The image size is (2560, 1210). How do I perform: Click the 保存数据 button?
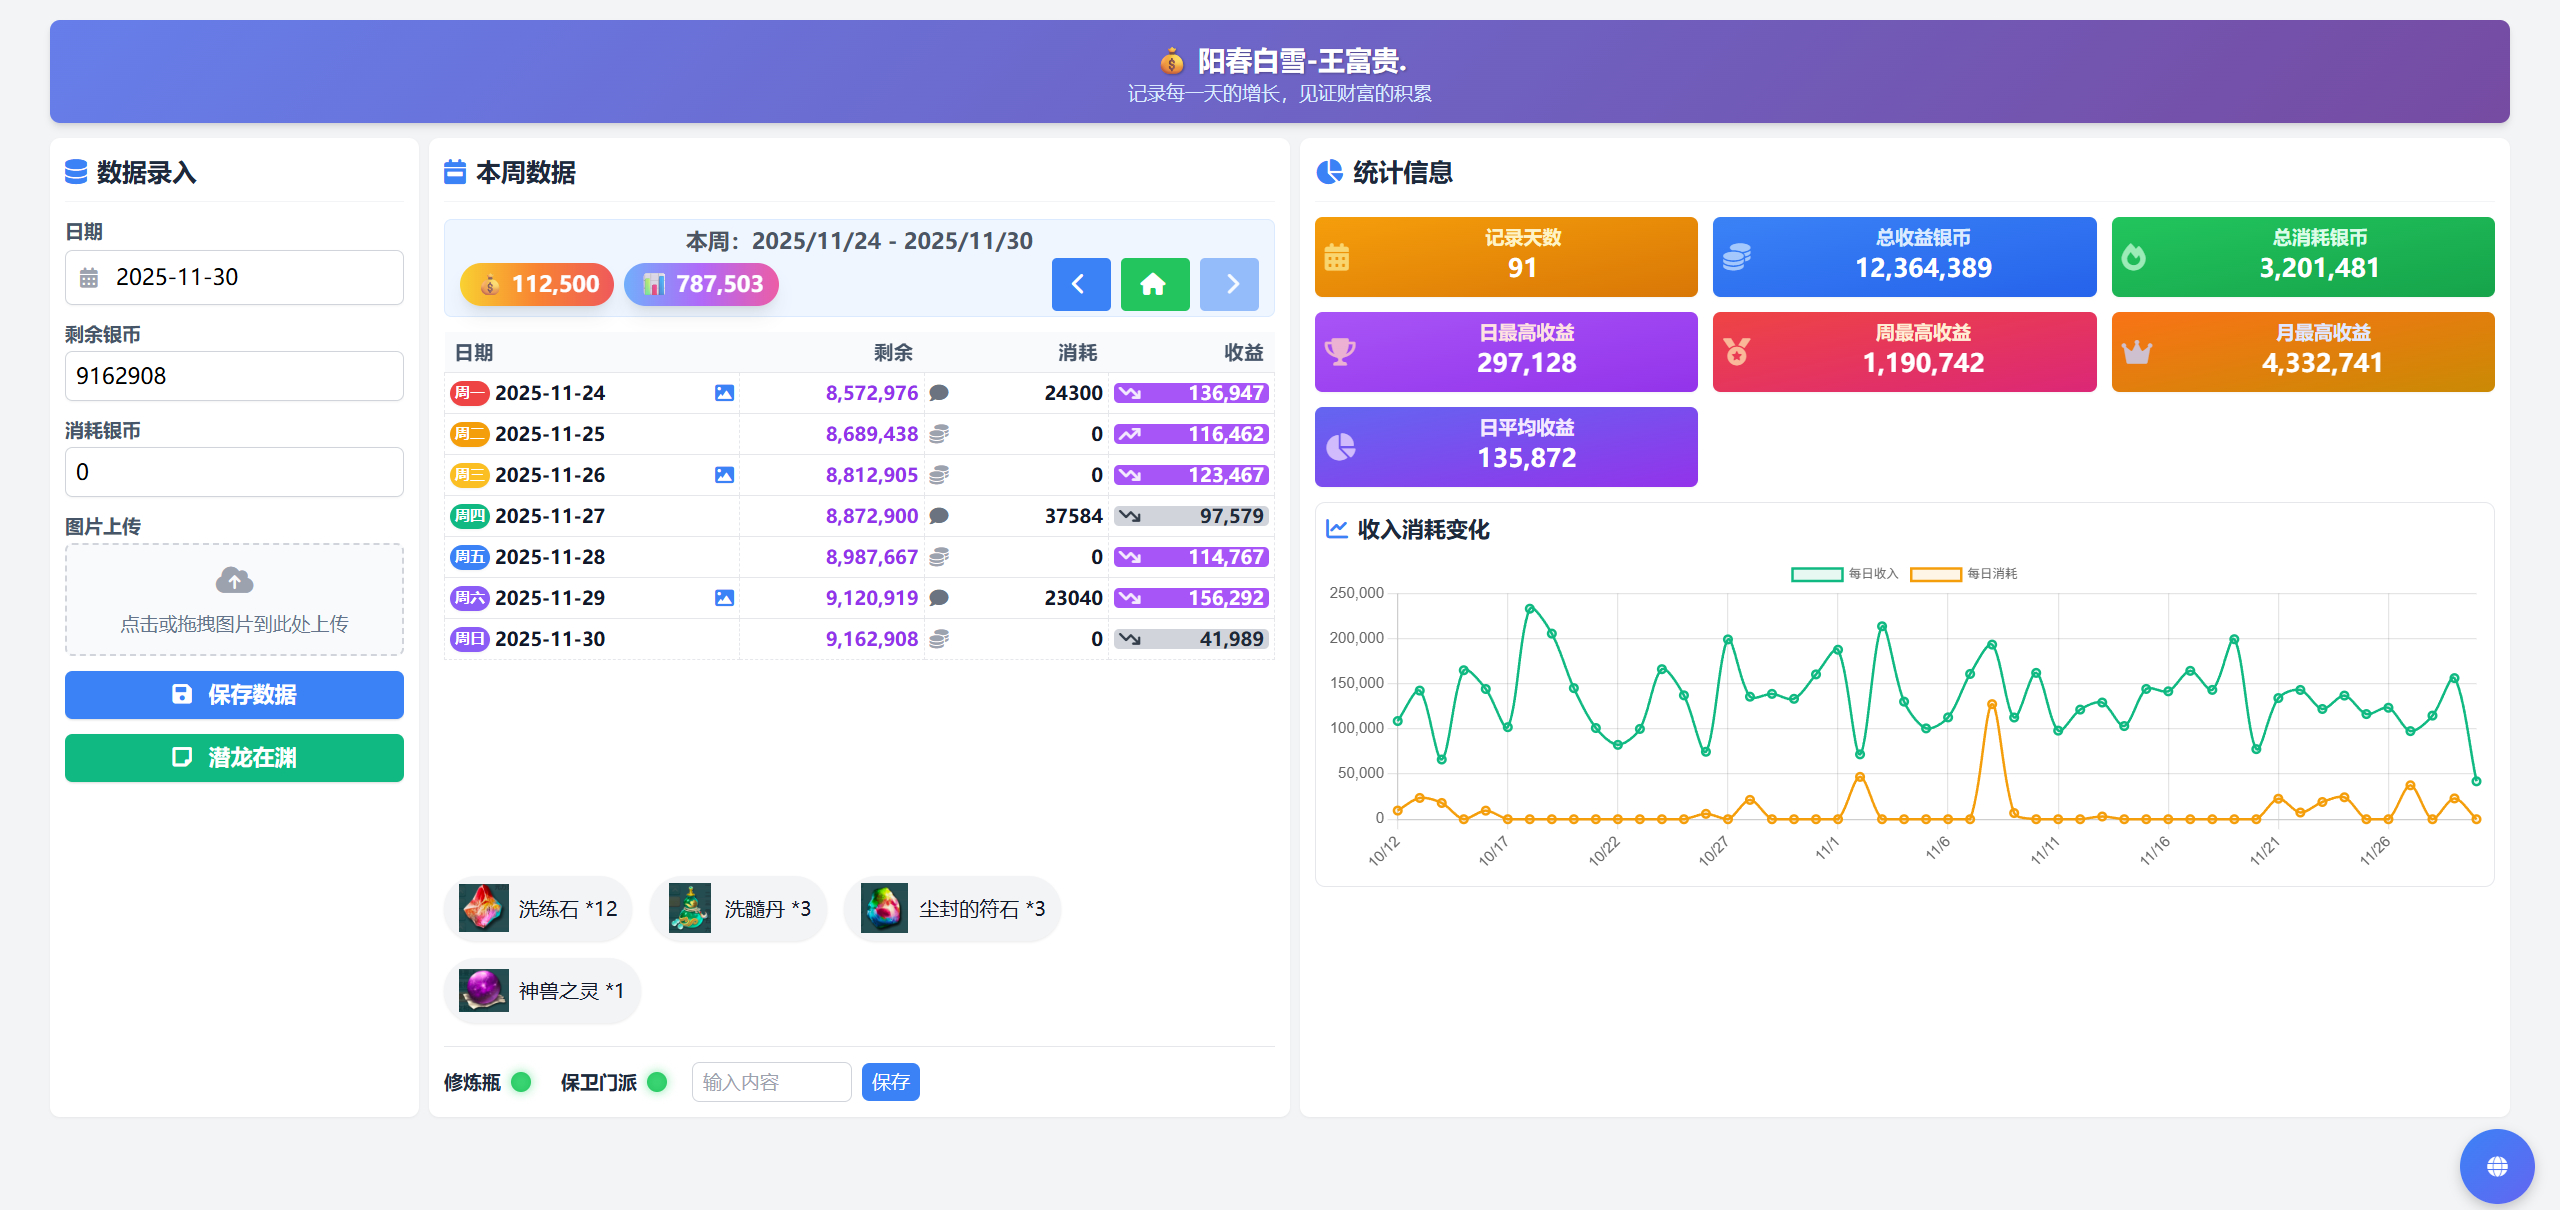[x=234, y=695]
